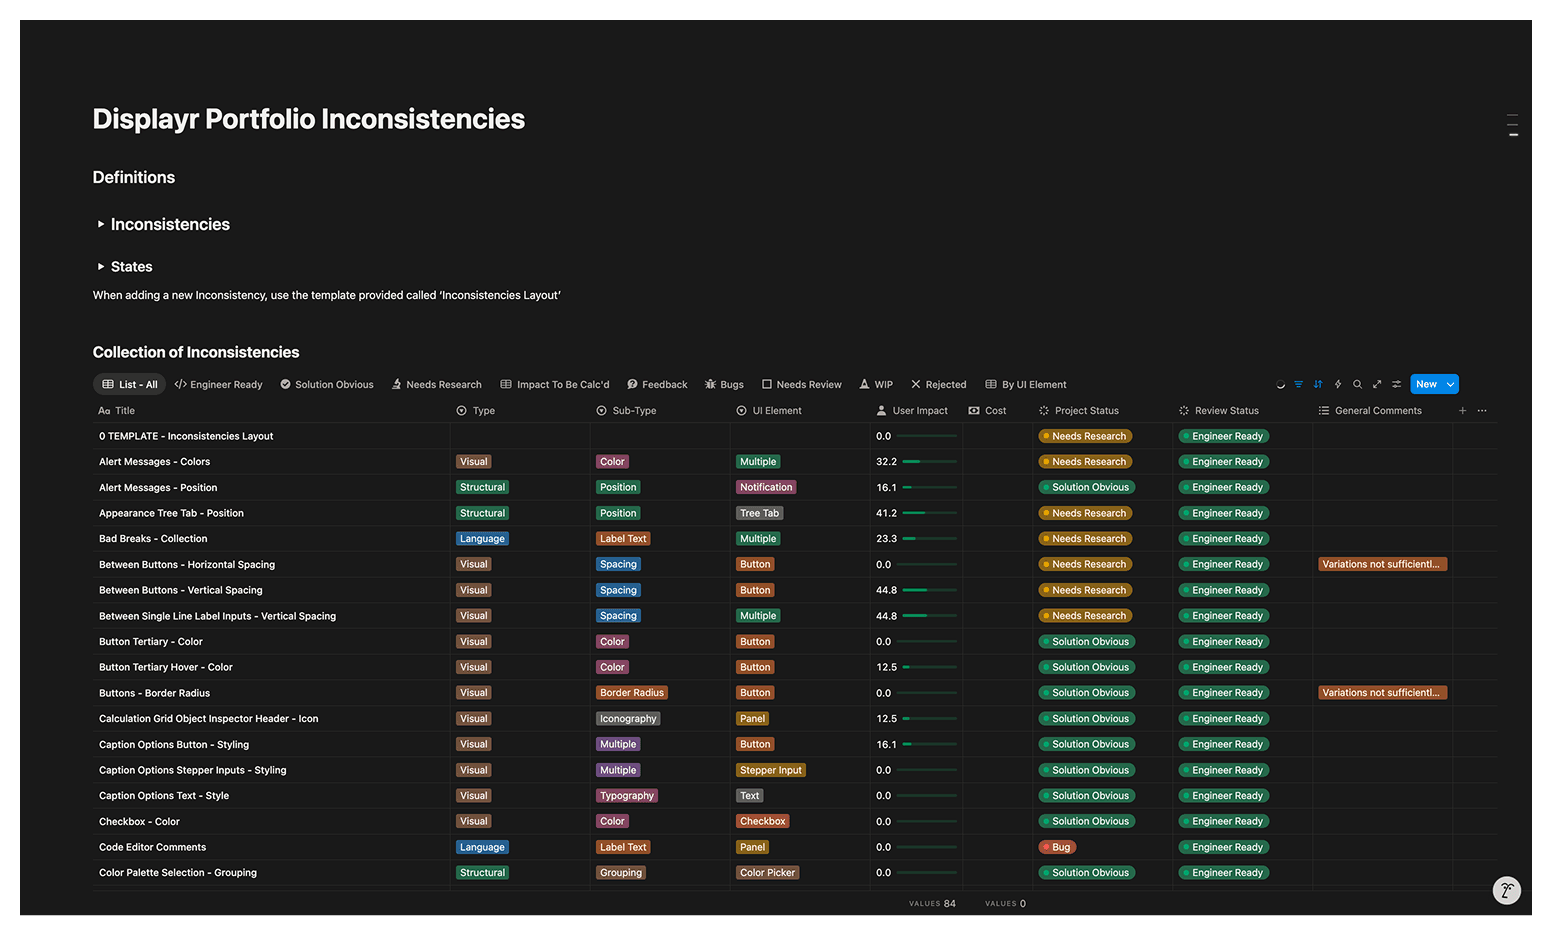Click the 'Border Radius' sub-type tag
The height and width of the screenshot is (936, 1552).
[632, 693]
